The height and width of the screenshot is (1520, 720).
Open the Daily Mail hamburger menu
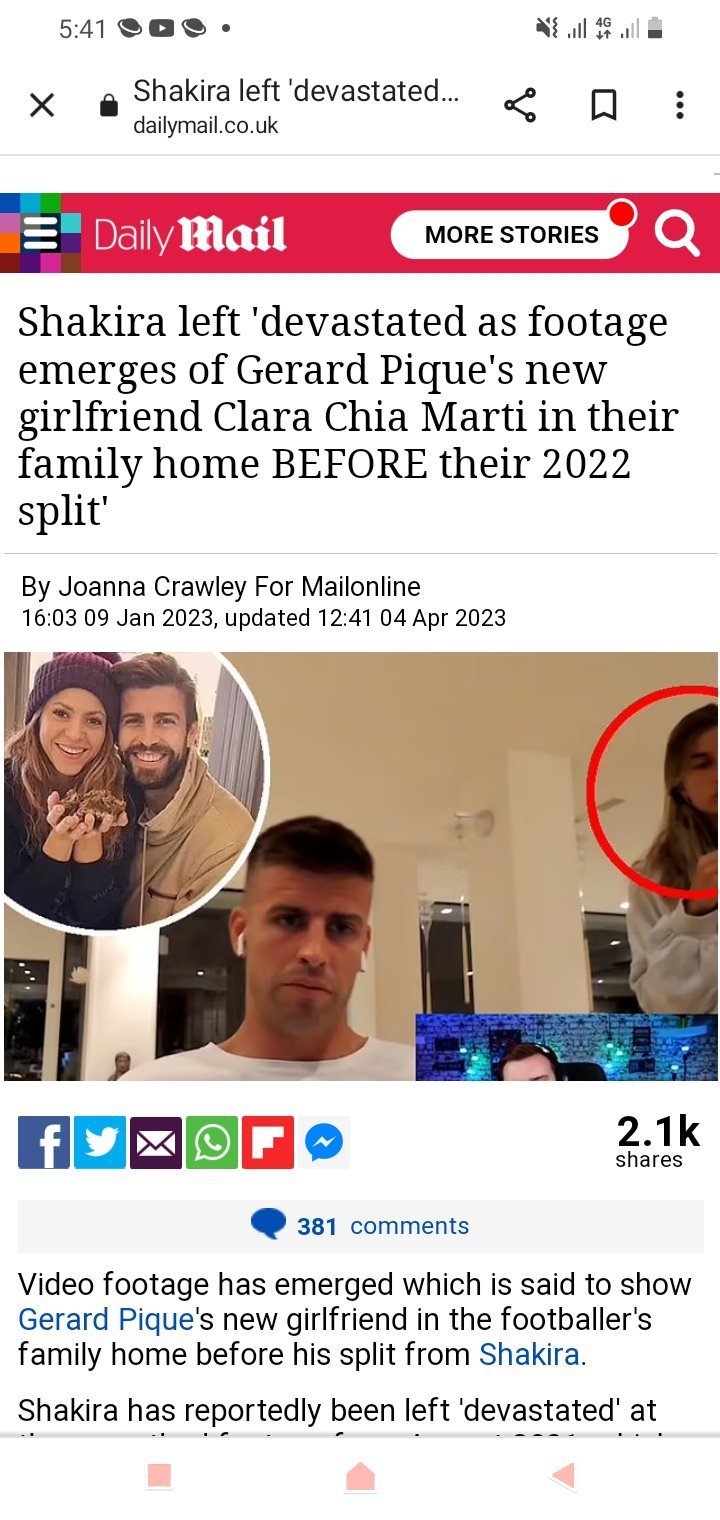(40, 233)
